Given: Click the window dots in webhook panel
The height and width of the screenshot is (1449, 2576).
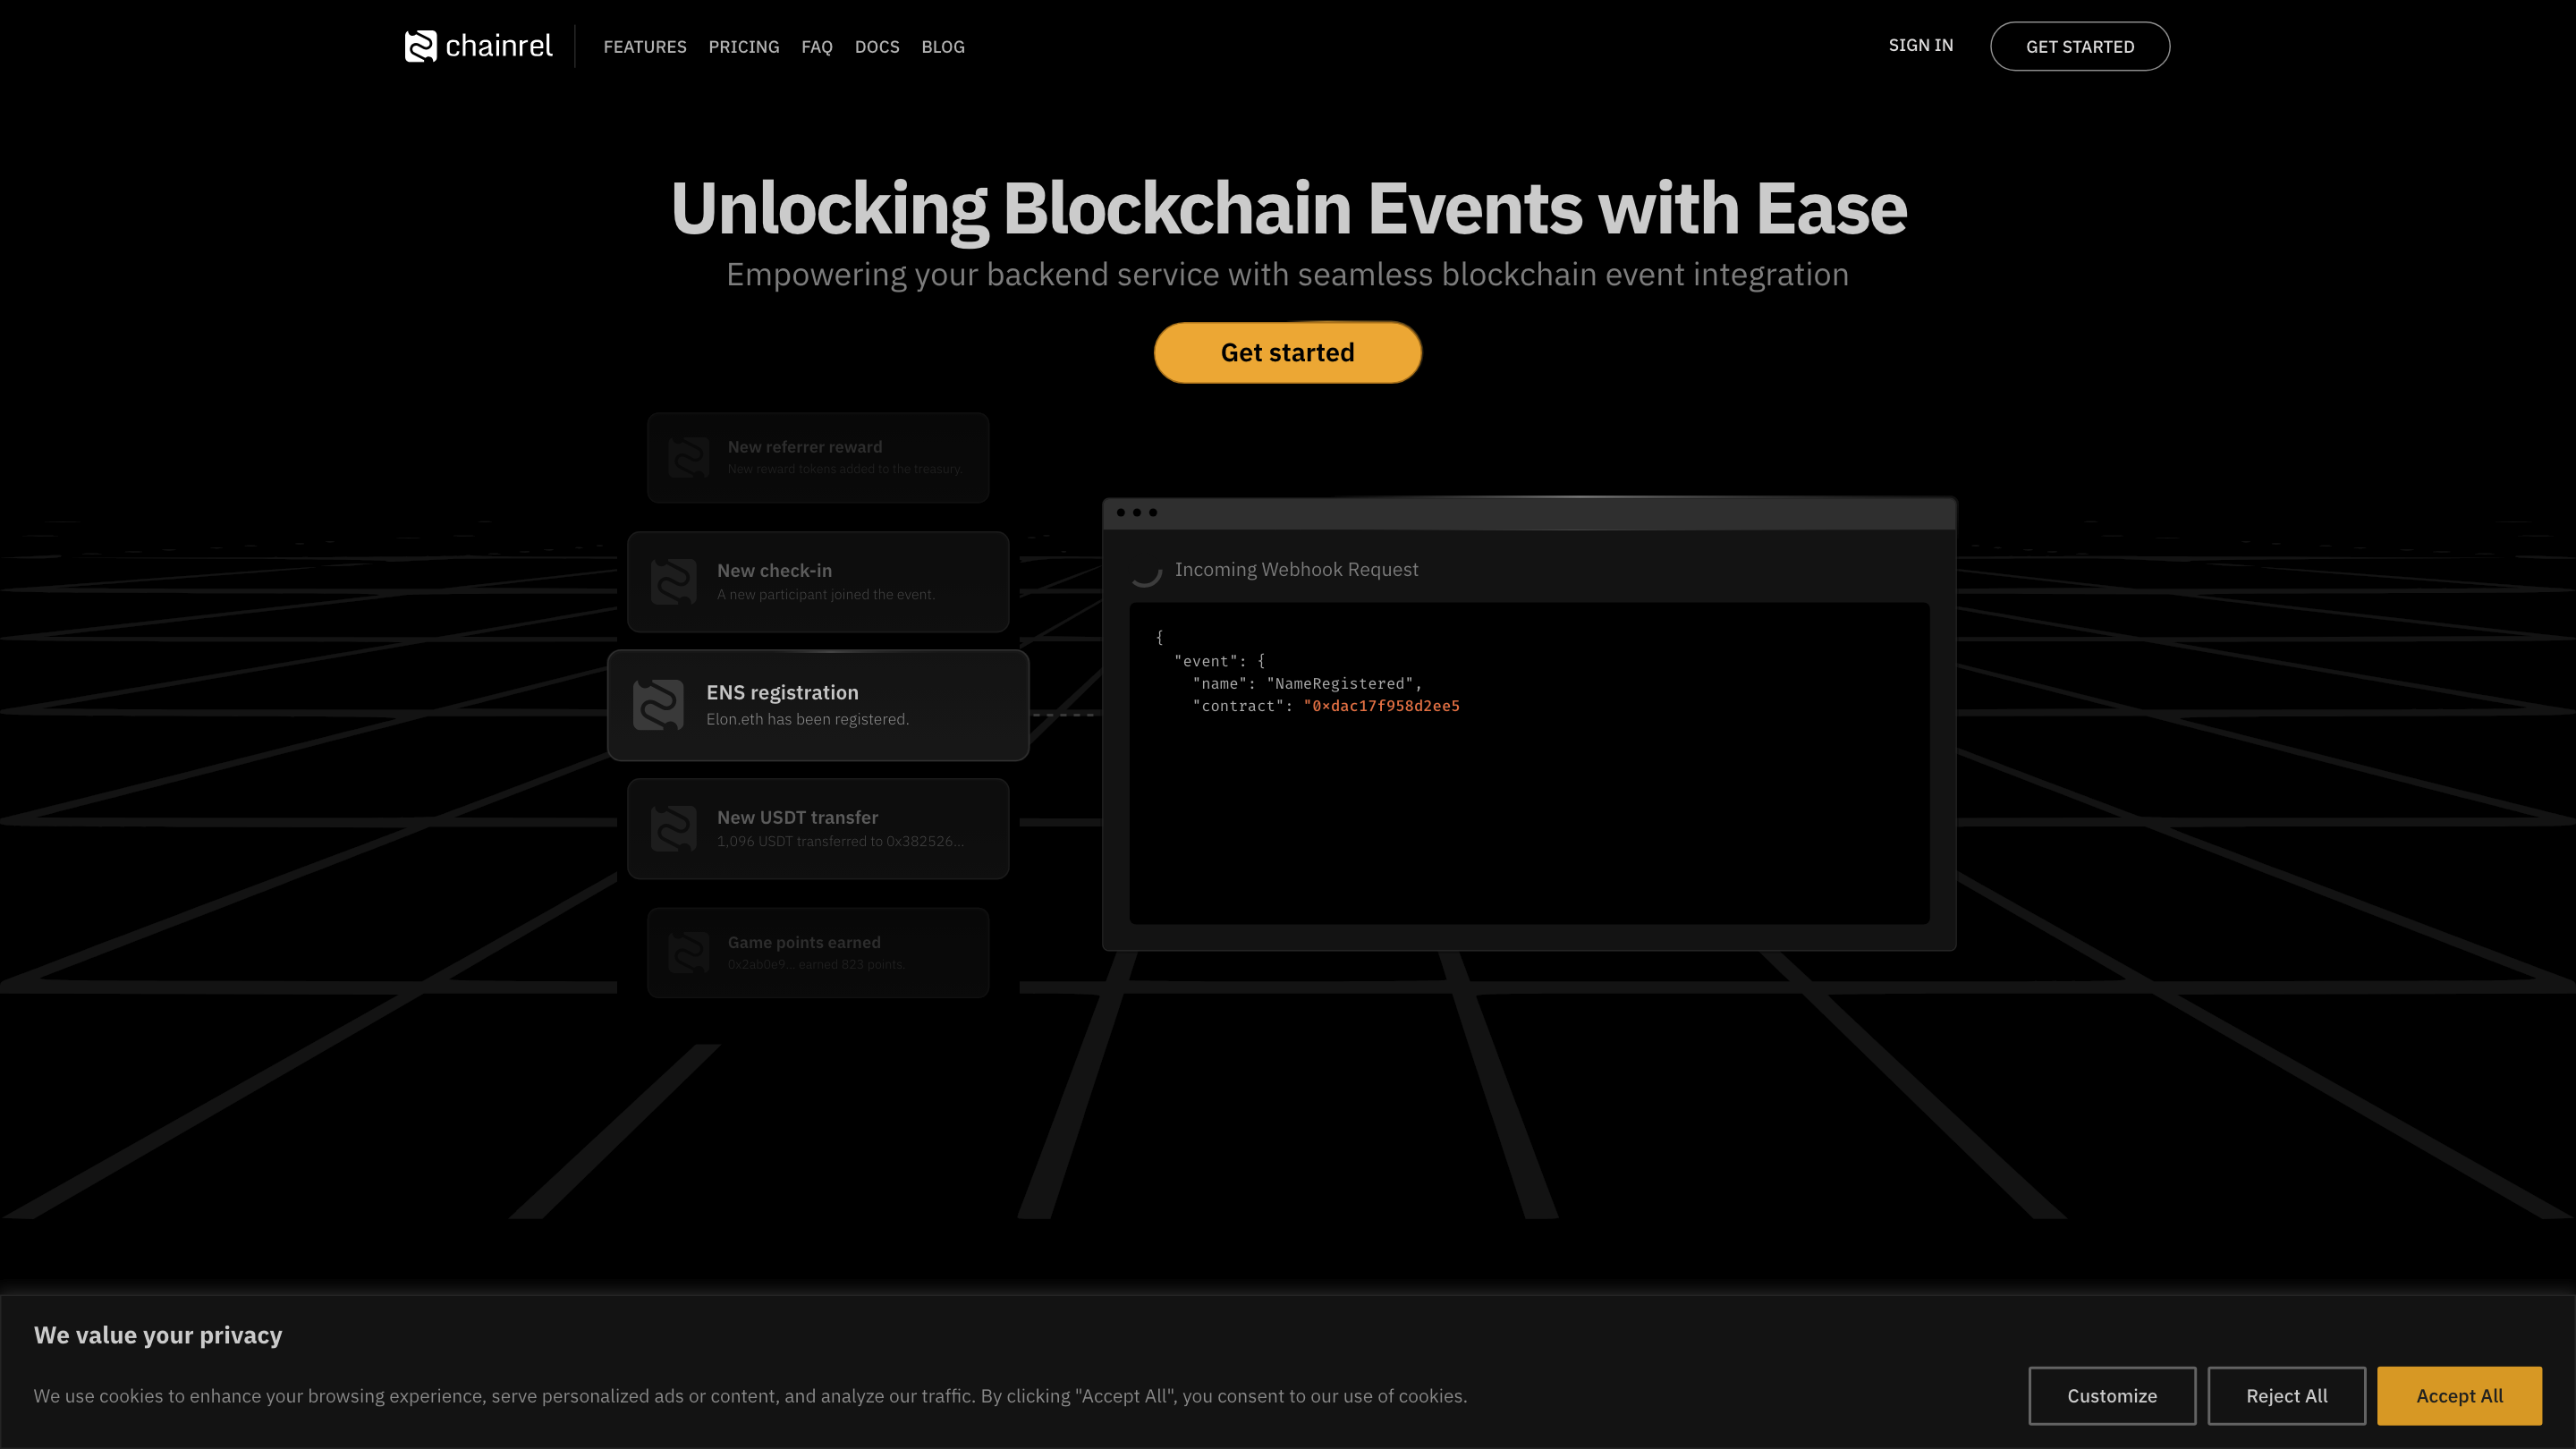Looking at the screenshot, I should (1136, 513).
